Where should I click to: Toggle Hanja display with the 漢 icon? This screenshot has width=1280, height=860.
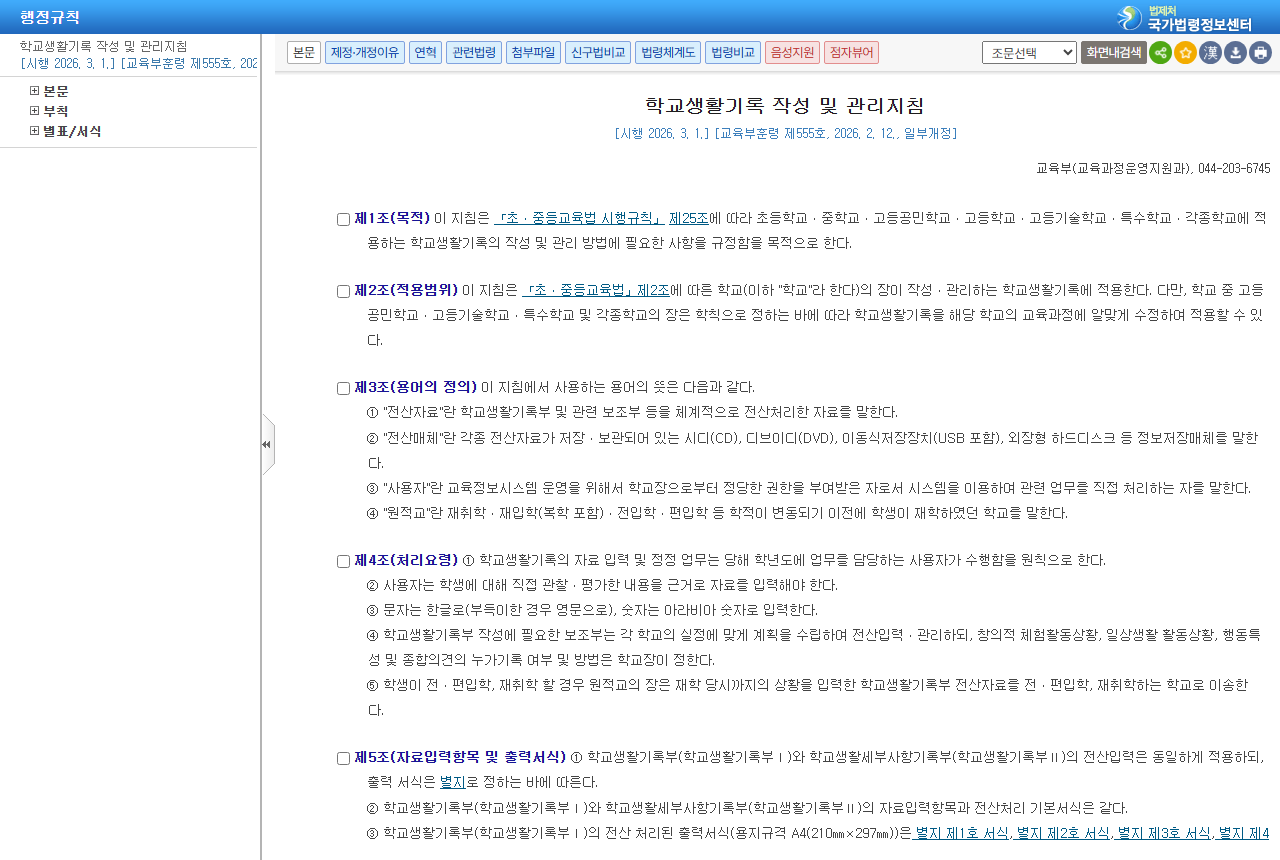pos(1210,53)
